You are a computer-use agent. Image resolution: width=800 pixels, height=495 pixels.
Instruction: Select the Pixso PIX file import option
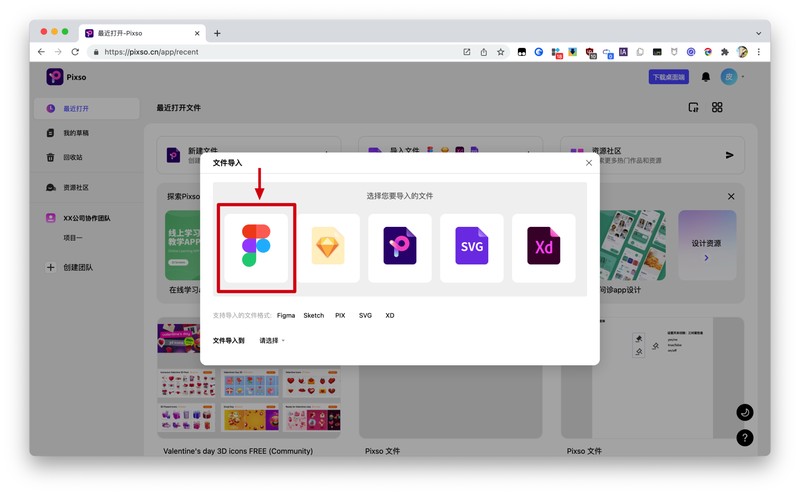[x=400, y=248]
